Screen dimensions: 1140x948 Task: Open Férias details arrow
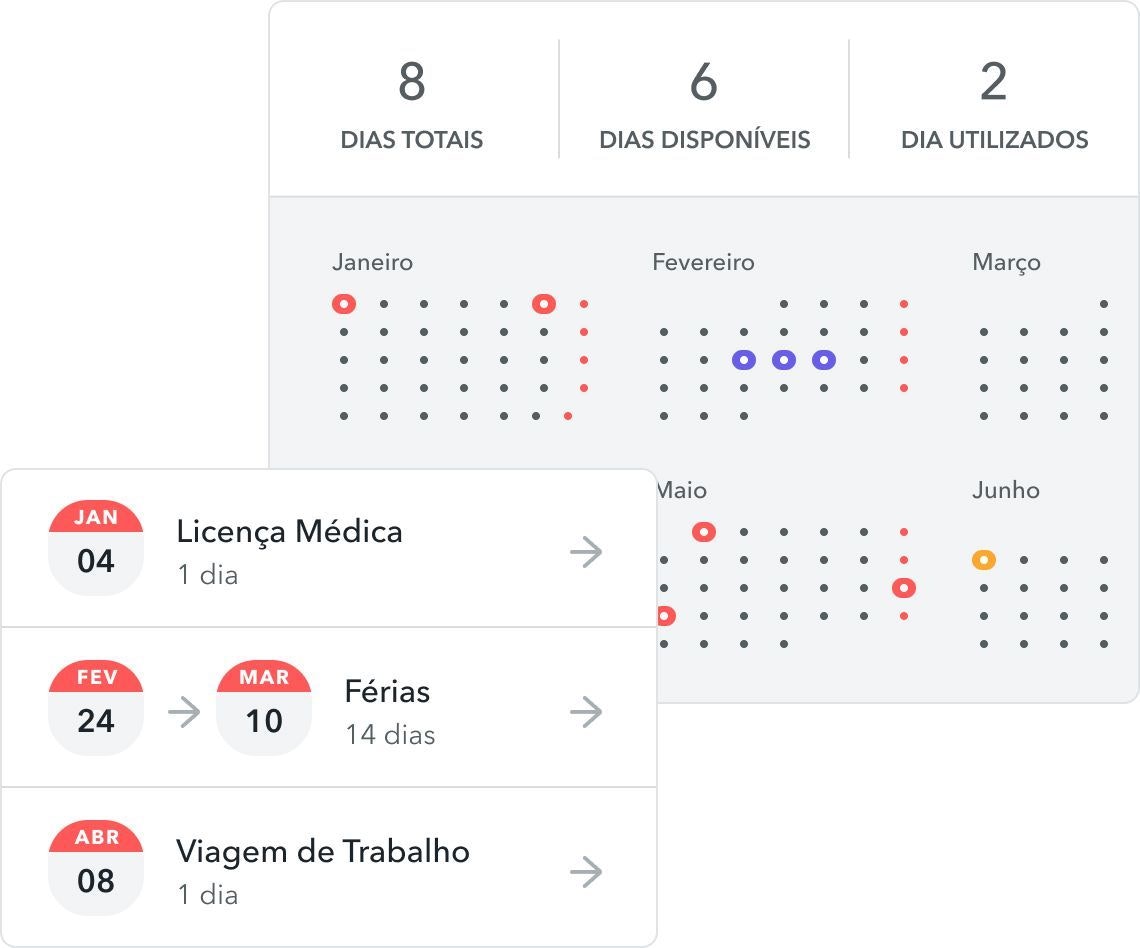tap(586, 712)
